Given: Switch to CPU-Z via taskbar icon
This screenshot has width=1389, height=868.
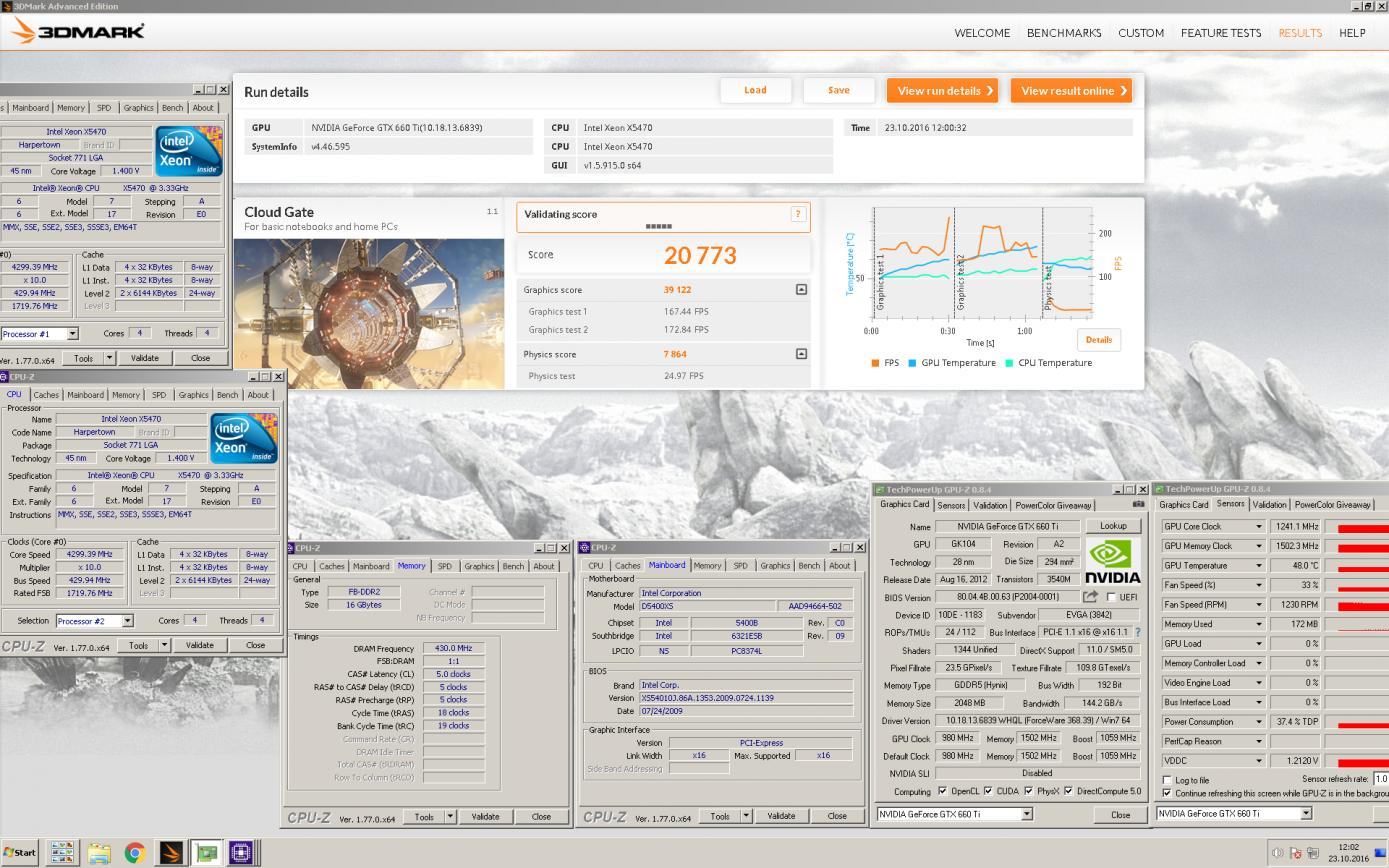Looking at the screenshot, I should (x=241, y=853).
